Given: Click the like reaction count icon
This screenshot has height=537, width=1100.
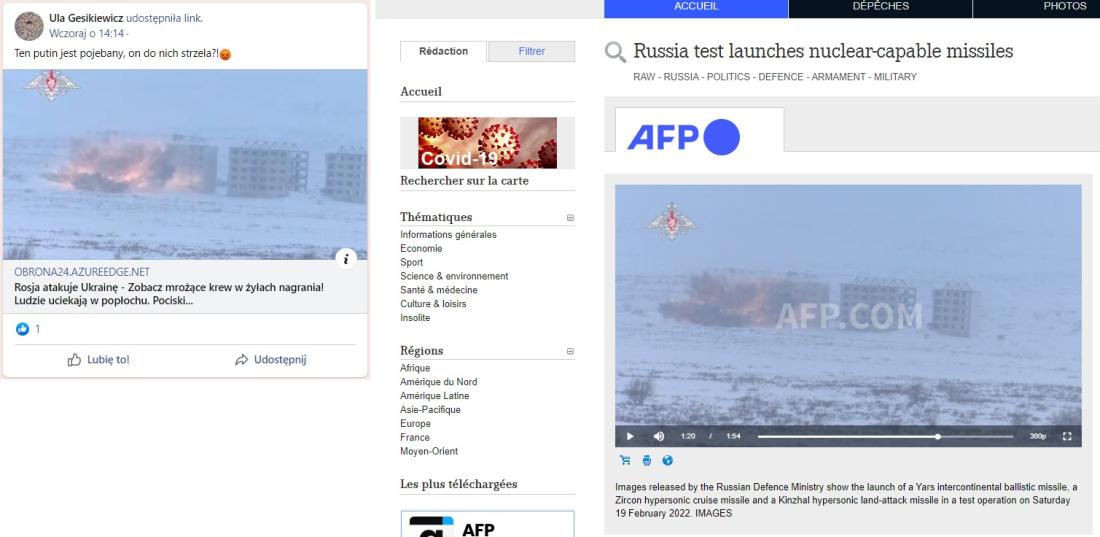Looking at the screenshot, I should 22,329.
